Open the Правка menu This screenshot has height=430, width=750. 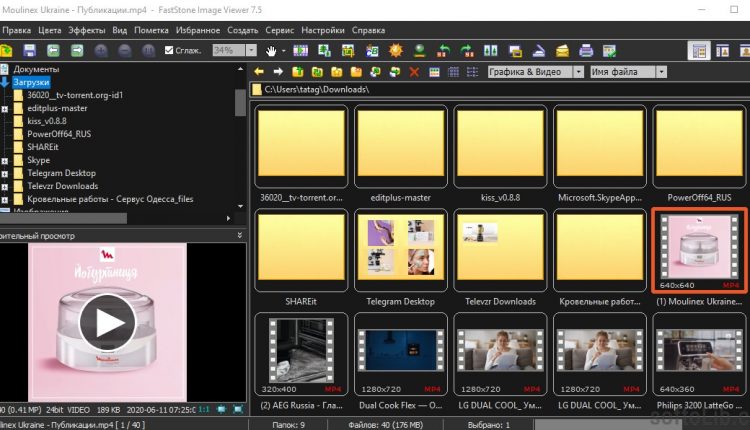16,30
